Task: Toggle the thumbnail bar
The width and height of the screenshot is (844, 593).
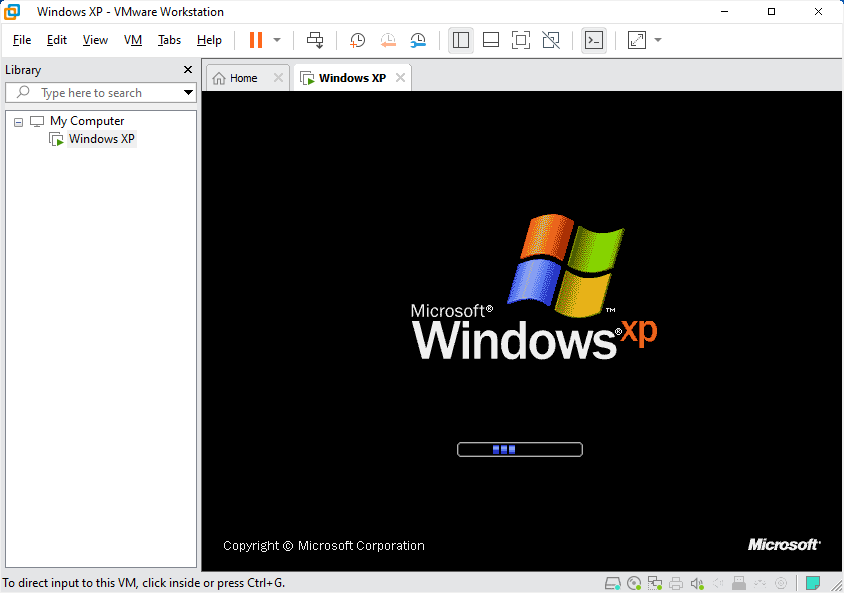Action: coord(490,40)
